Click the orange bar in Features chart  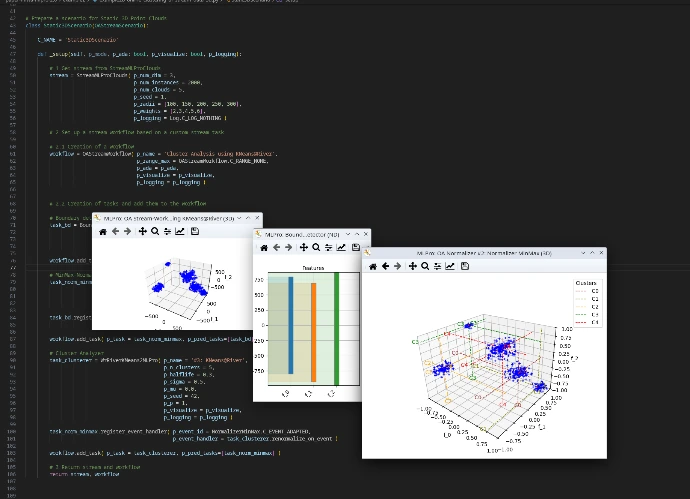pyautogui.click(x=313, y=329)
